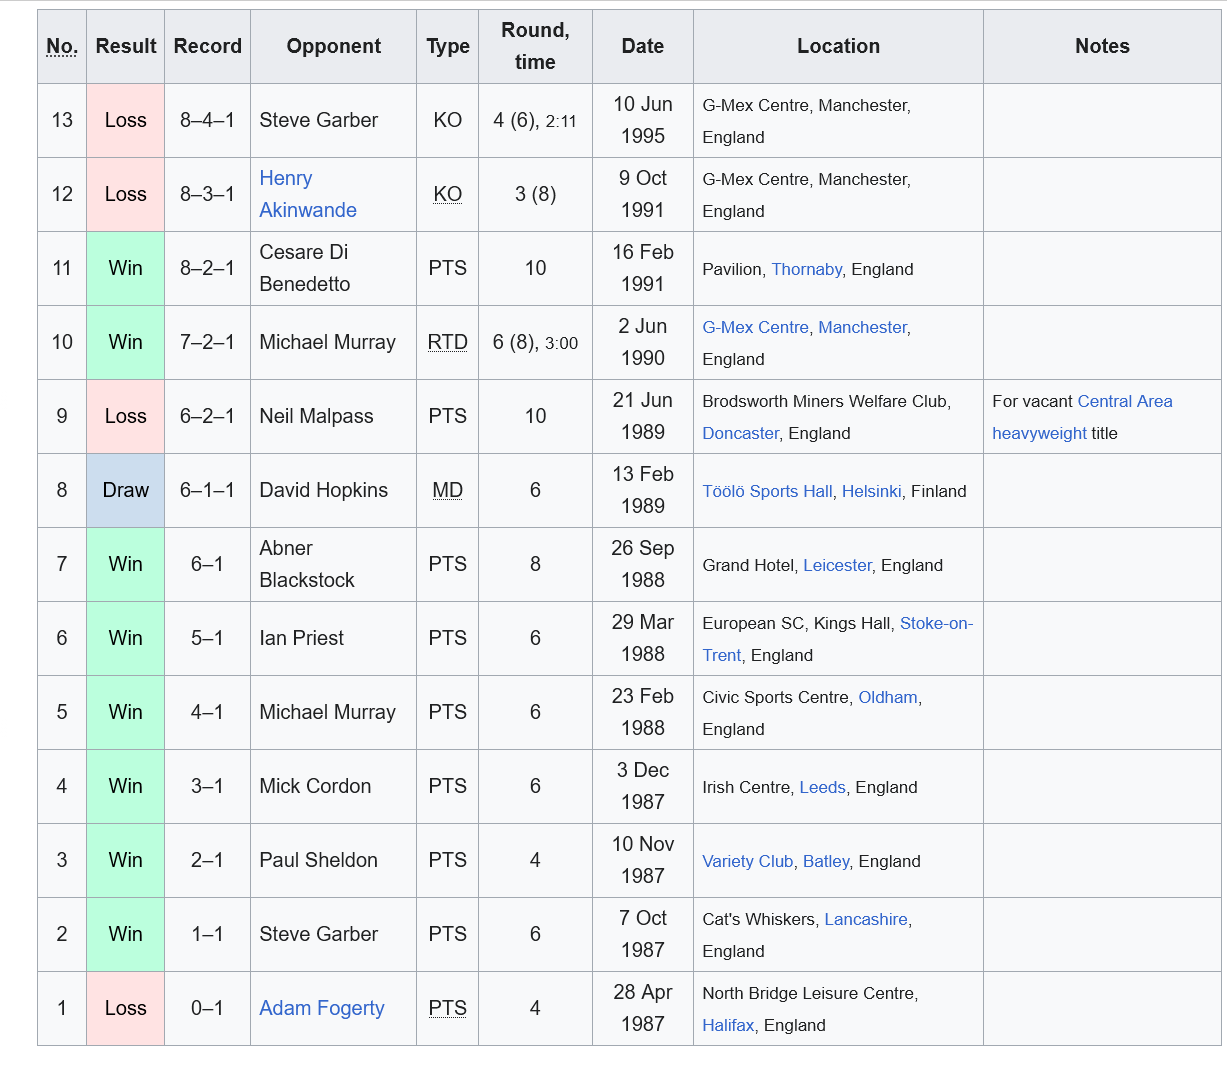Click the date 3 Dec 1987
This screenshot has height=1065, width=1227.
[643, 786]
